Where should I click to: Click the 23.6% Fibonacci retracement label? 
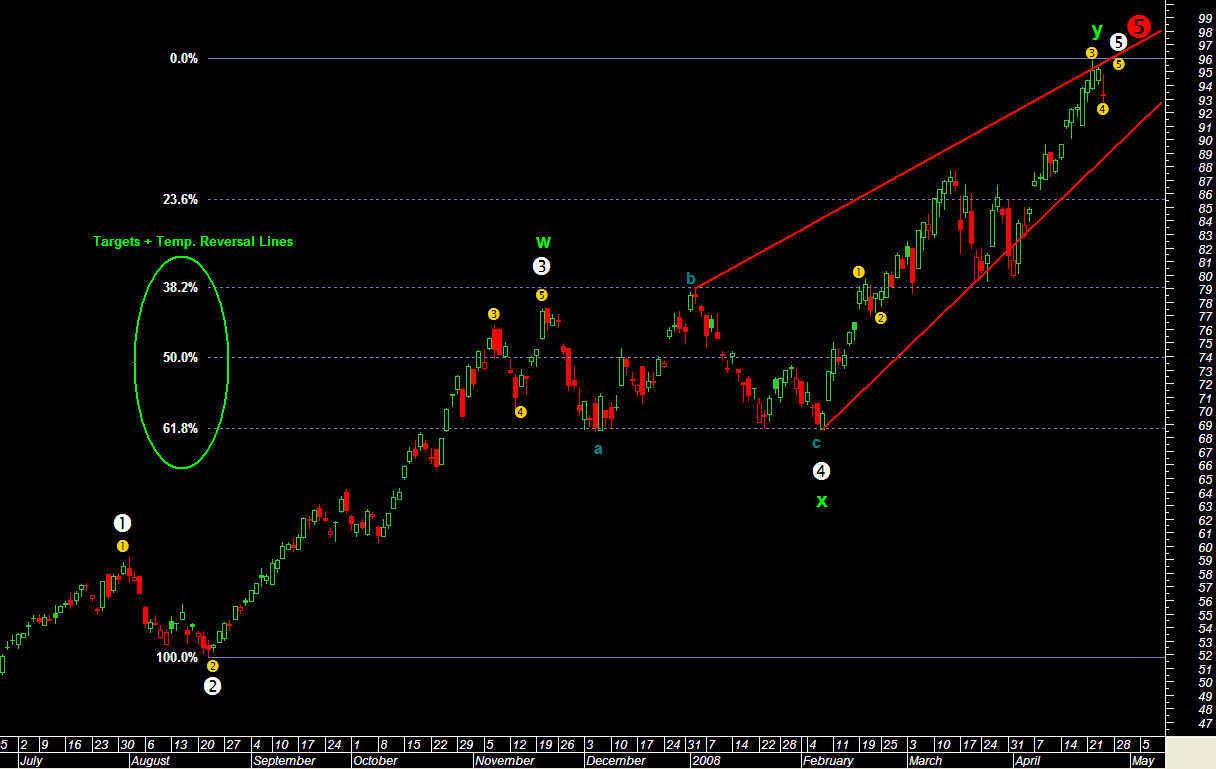[180, 200]
